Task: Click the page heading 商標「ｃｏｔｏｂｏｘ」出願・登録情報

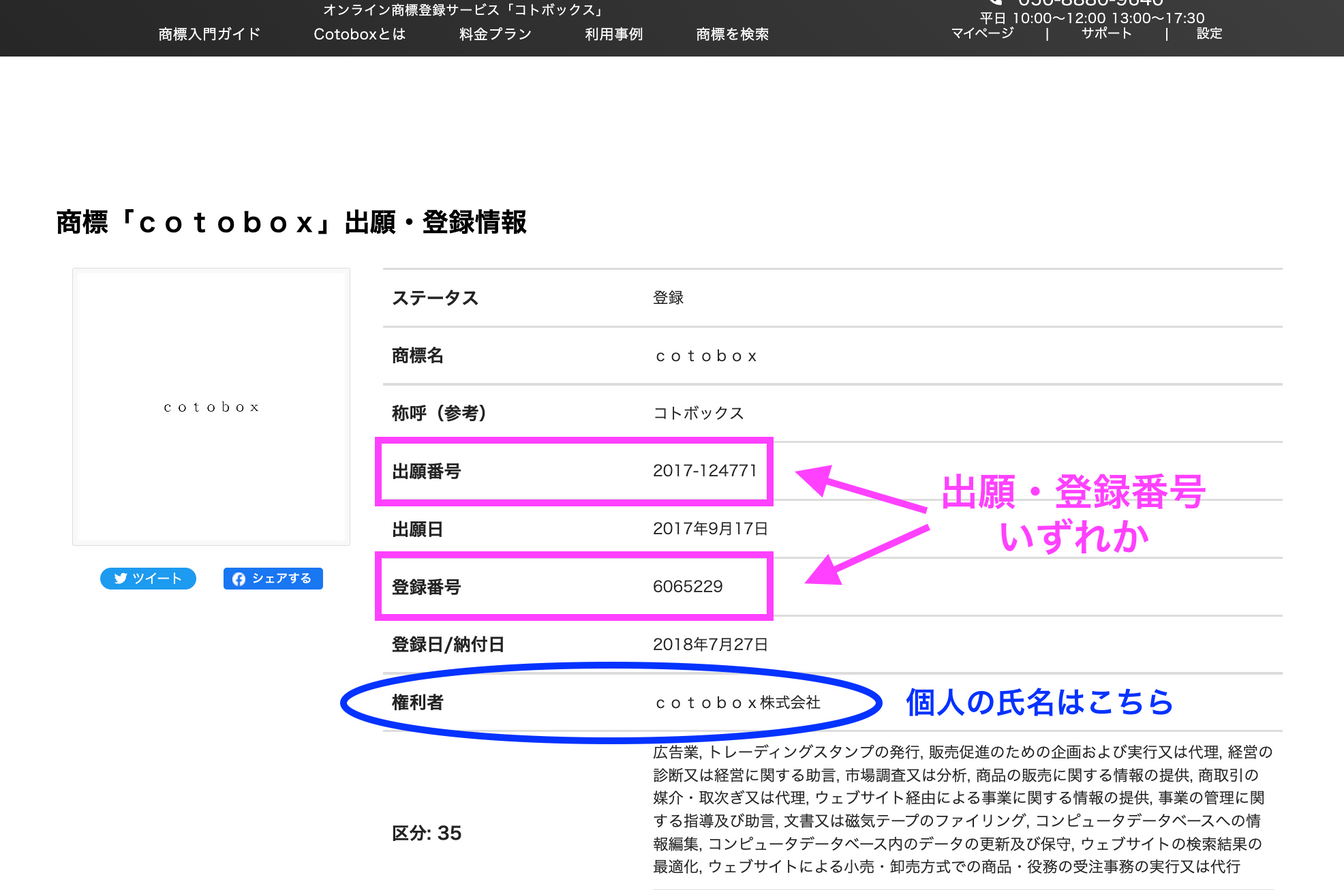Action: [x=292, y=222]
